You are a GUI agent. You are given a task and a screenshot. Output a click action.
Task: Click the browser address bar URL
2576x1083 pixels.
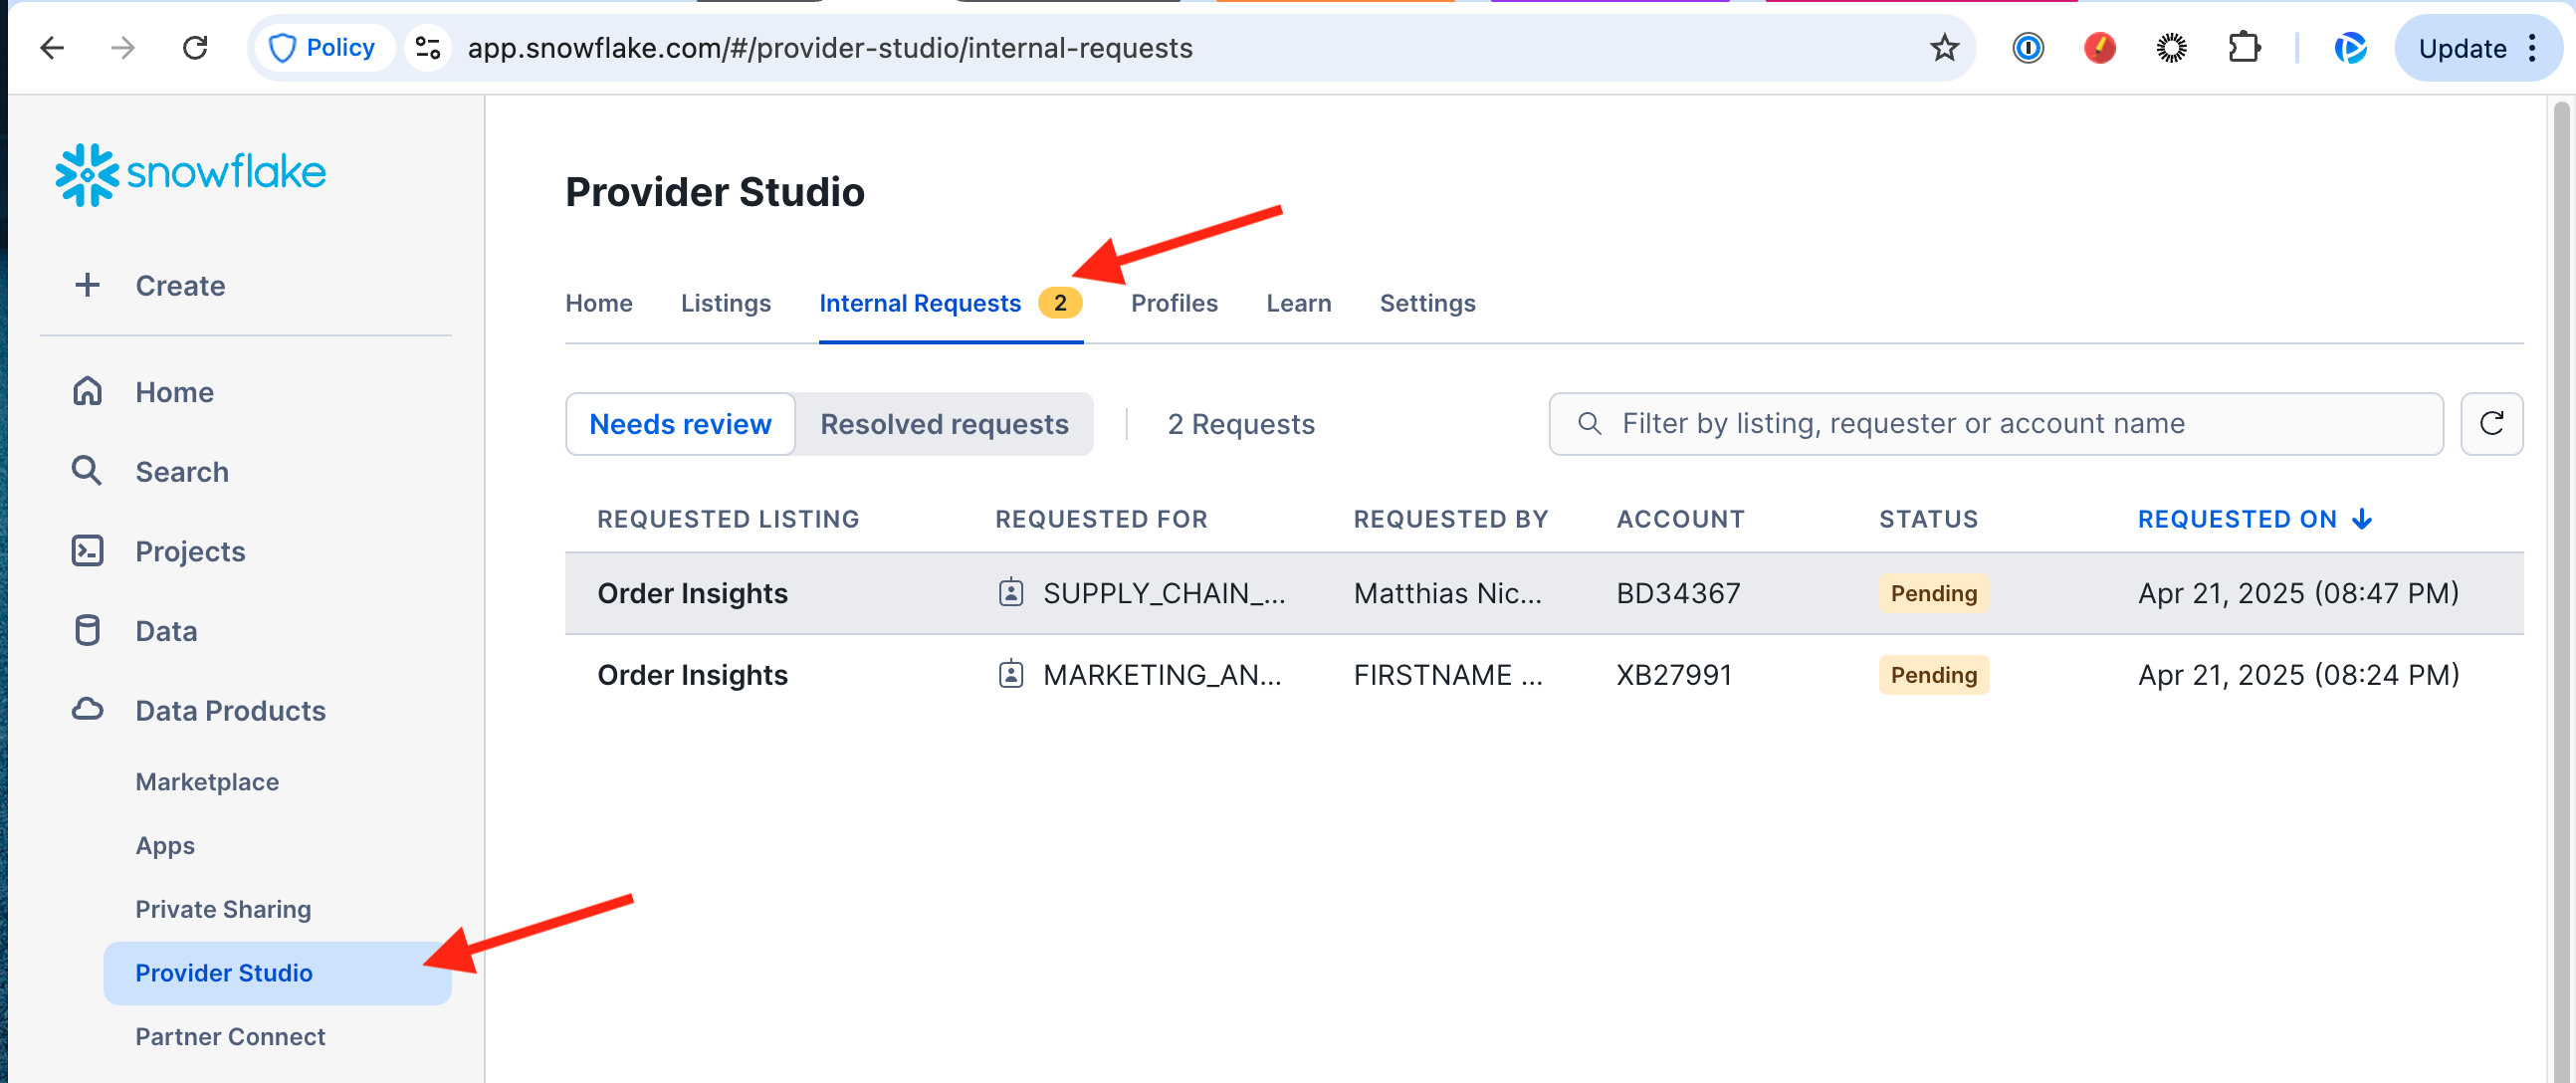pyautogui.click(x=830, y=48)
